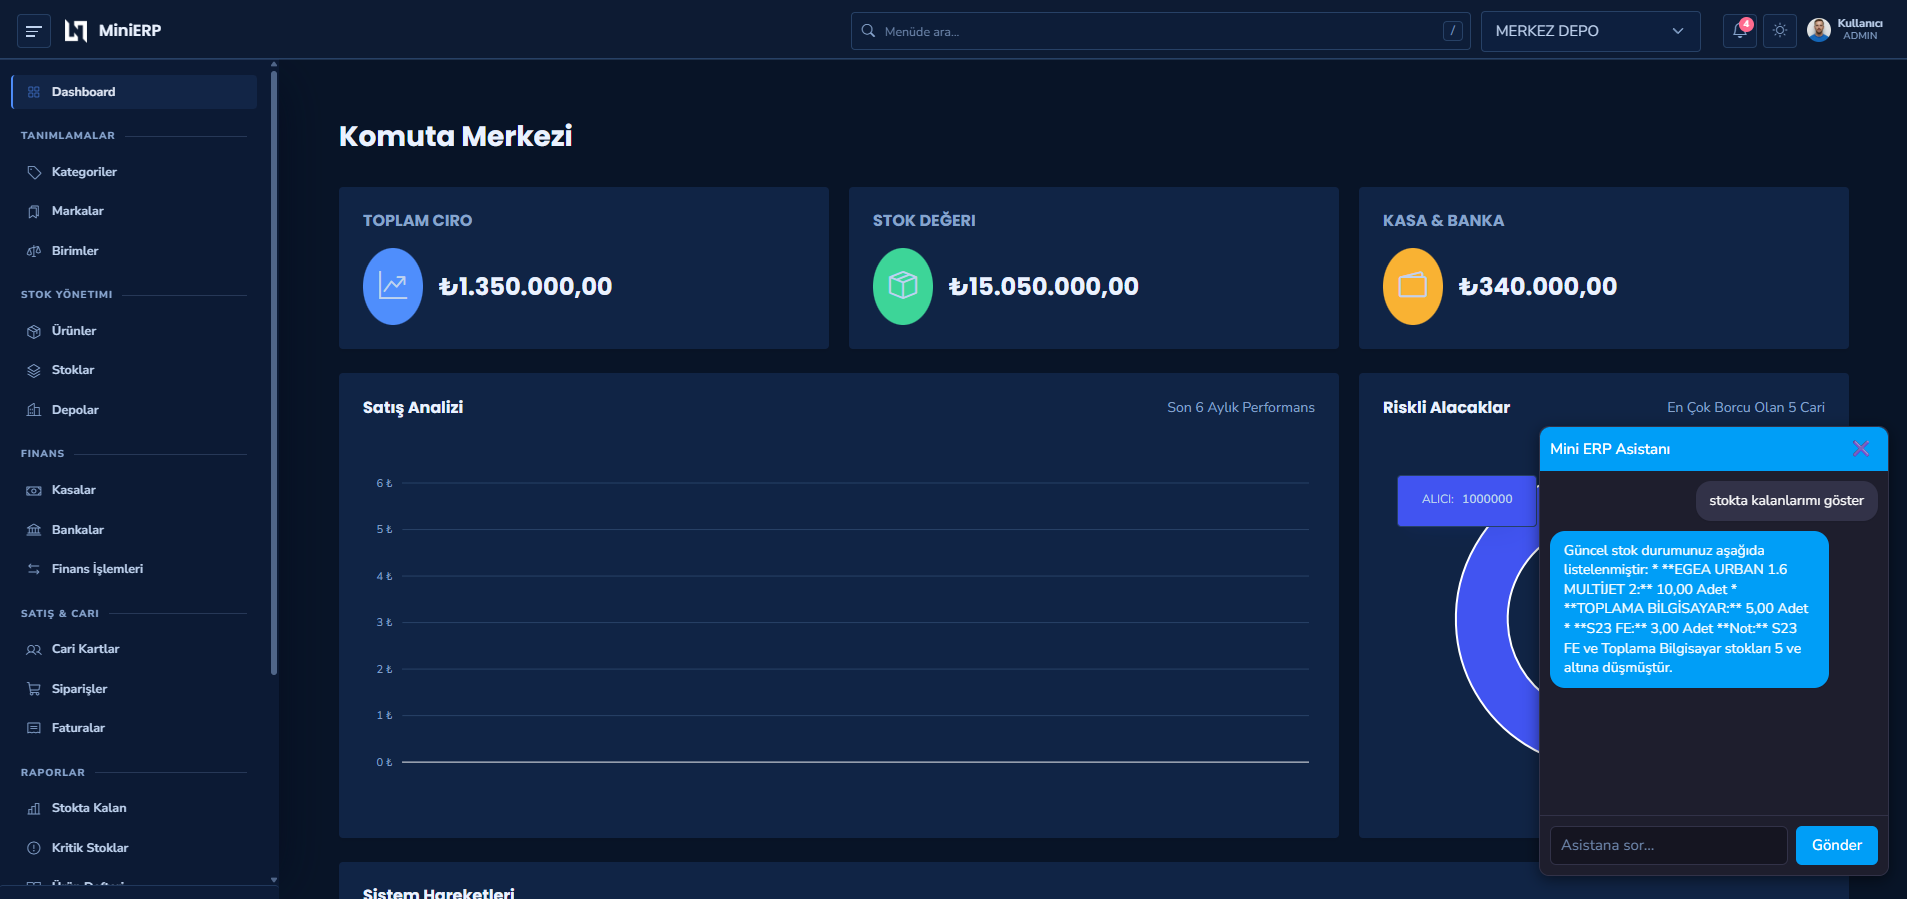Click the magnifier icon in the search bar
The height and width of the screenshot is (899, 1907).
pos(868,31)
